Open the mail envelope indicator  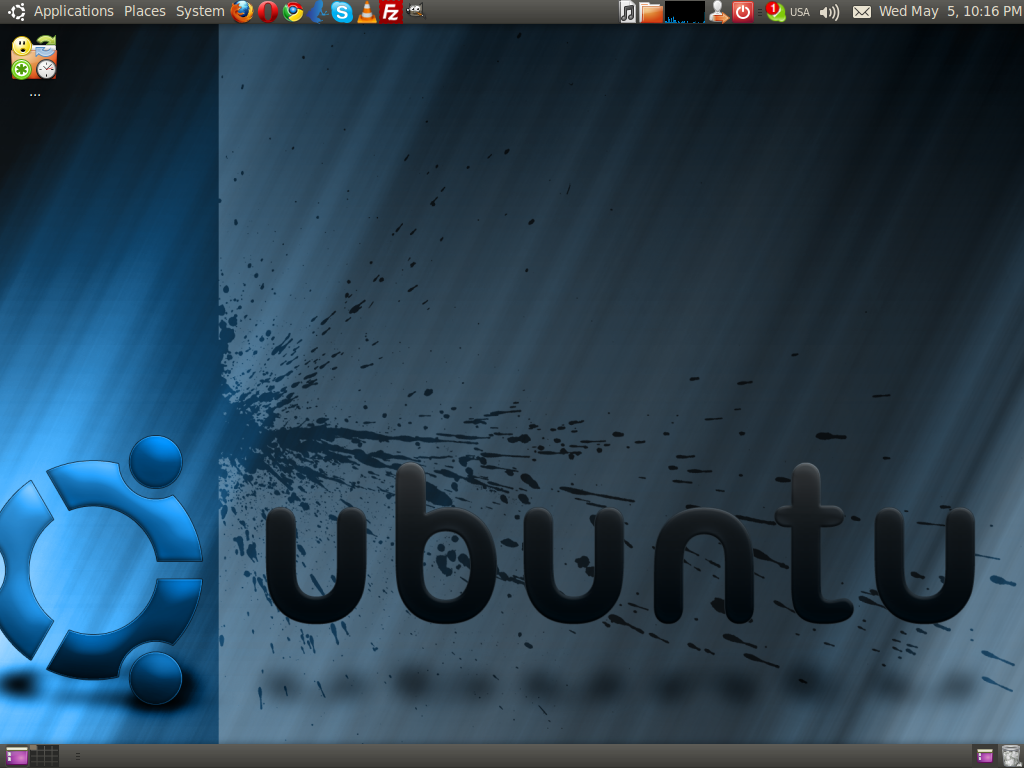(x=861, y=12)
